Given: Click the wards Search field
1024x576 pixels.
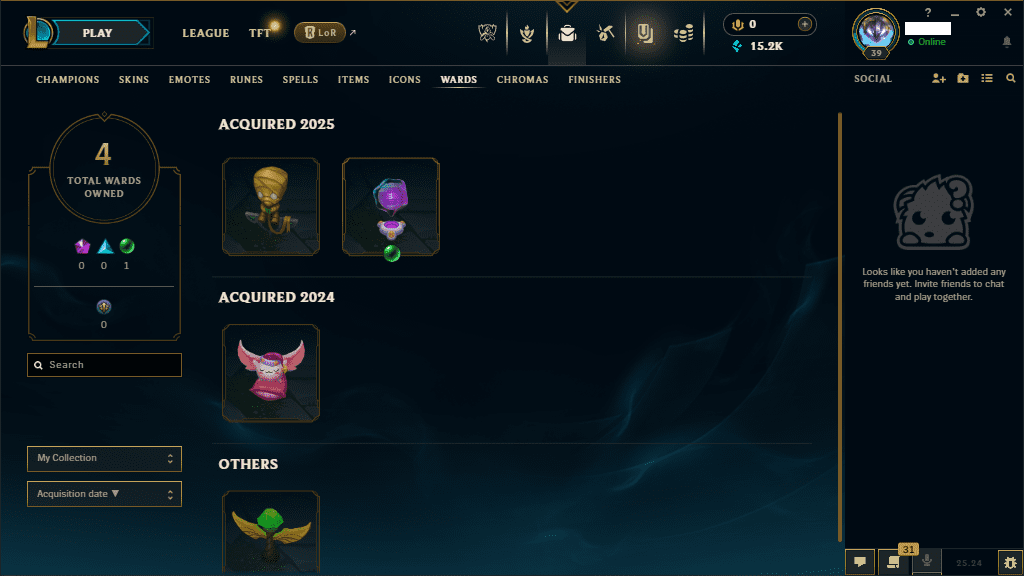Looking at the screenshot, I should click(104, 365).
